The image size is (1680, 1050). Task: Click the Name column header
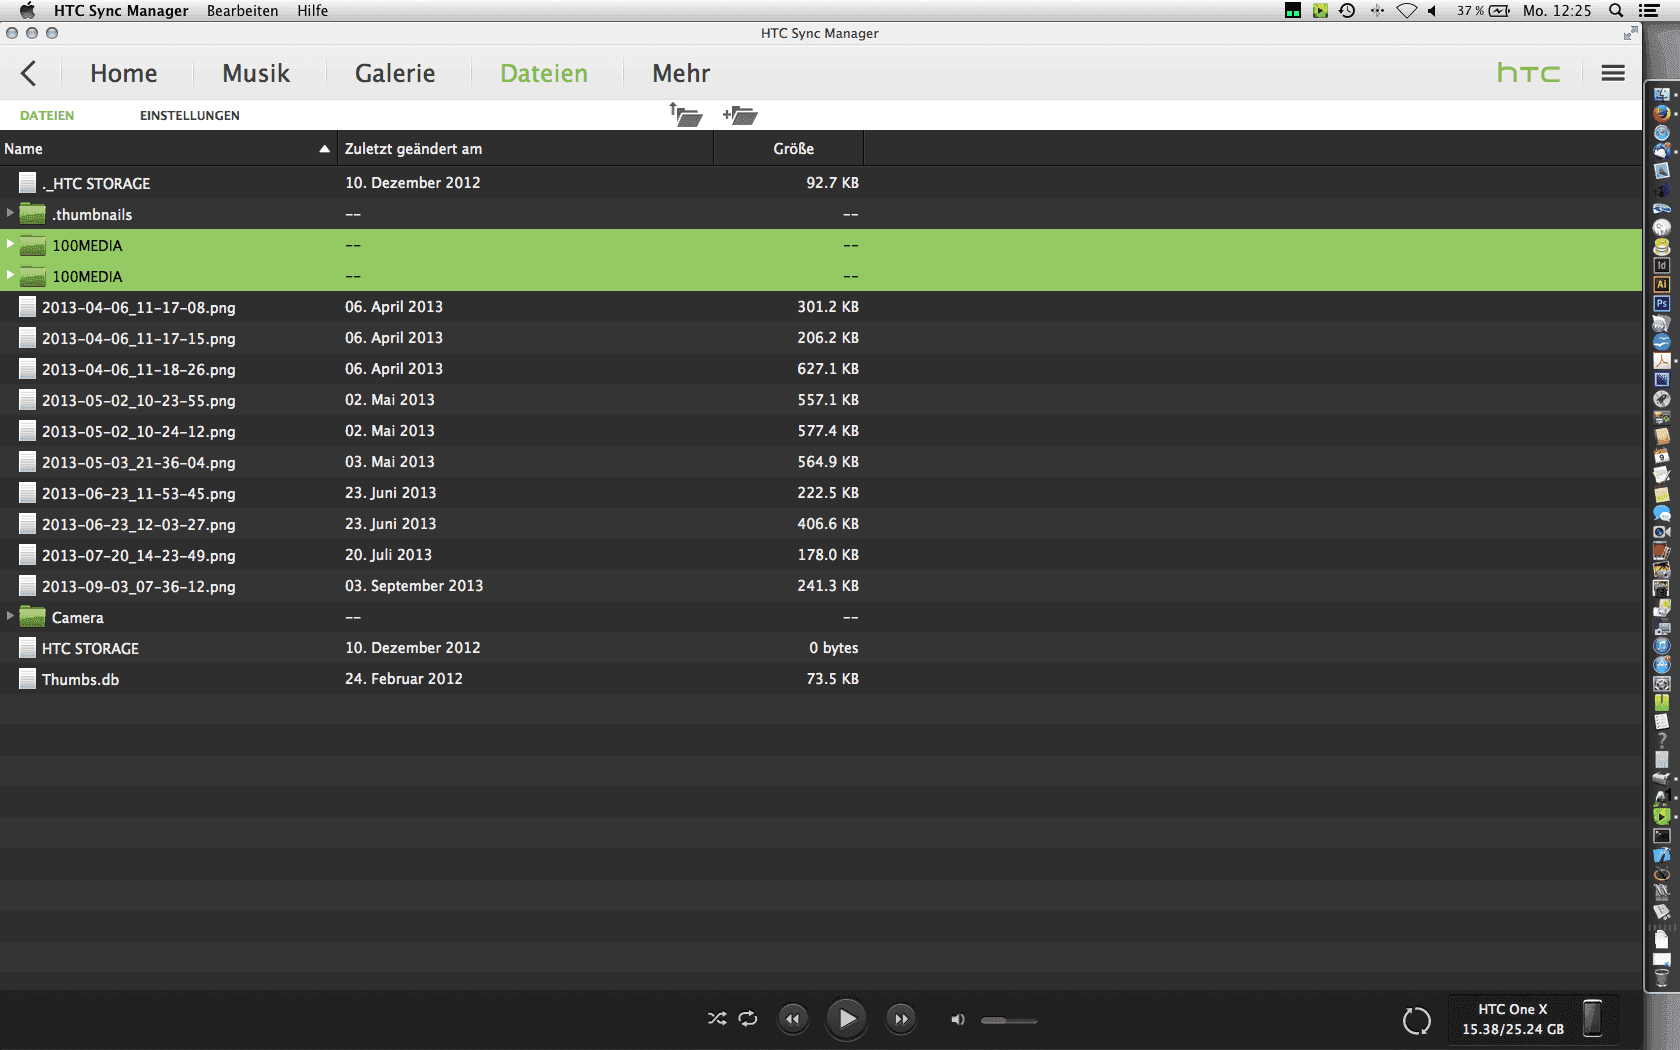[168, 149]
